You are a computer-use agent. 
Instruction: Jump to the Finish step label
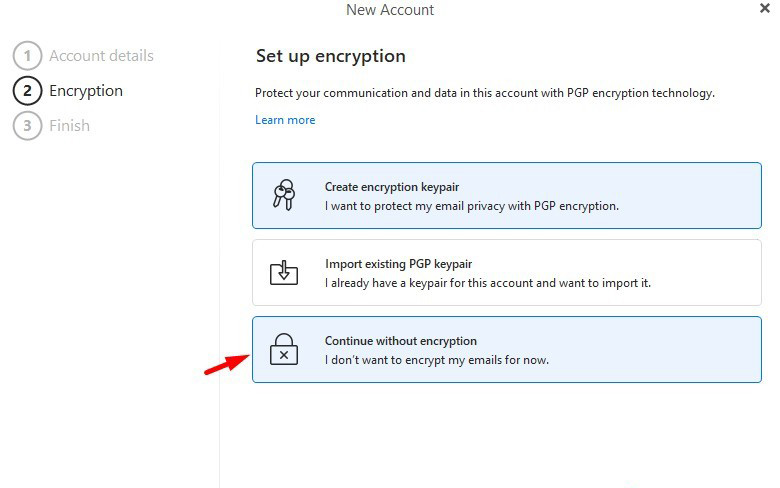coord(69,126)
